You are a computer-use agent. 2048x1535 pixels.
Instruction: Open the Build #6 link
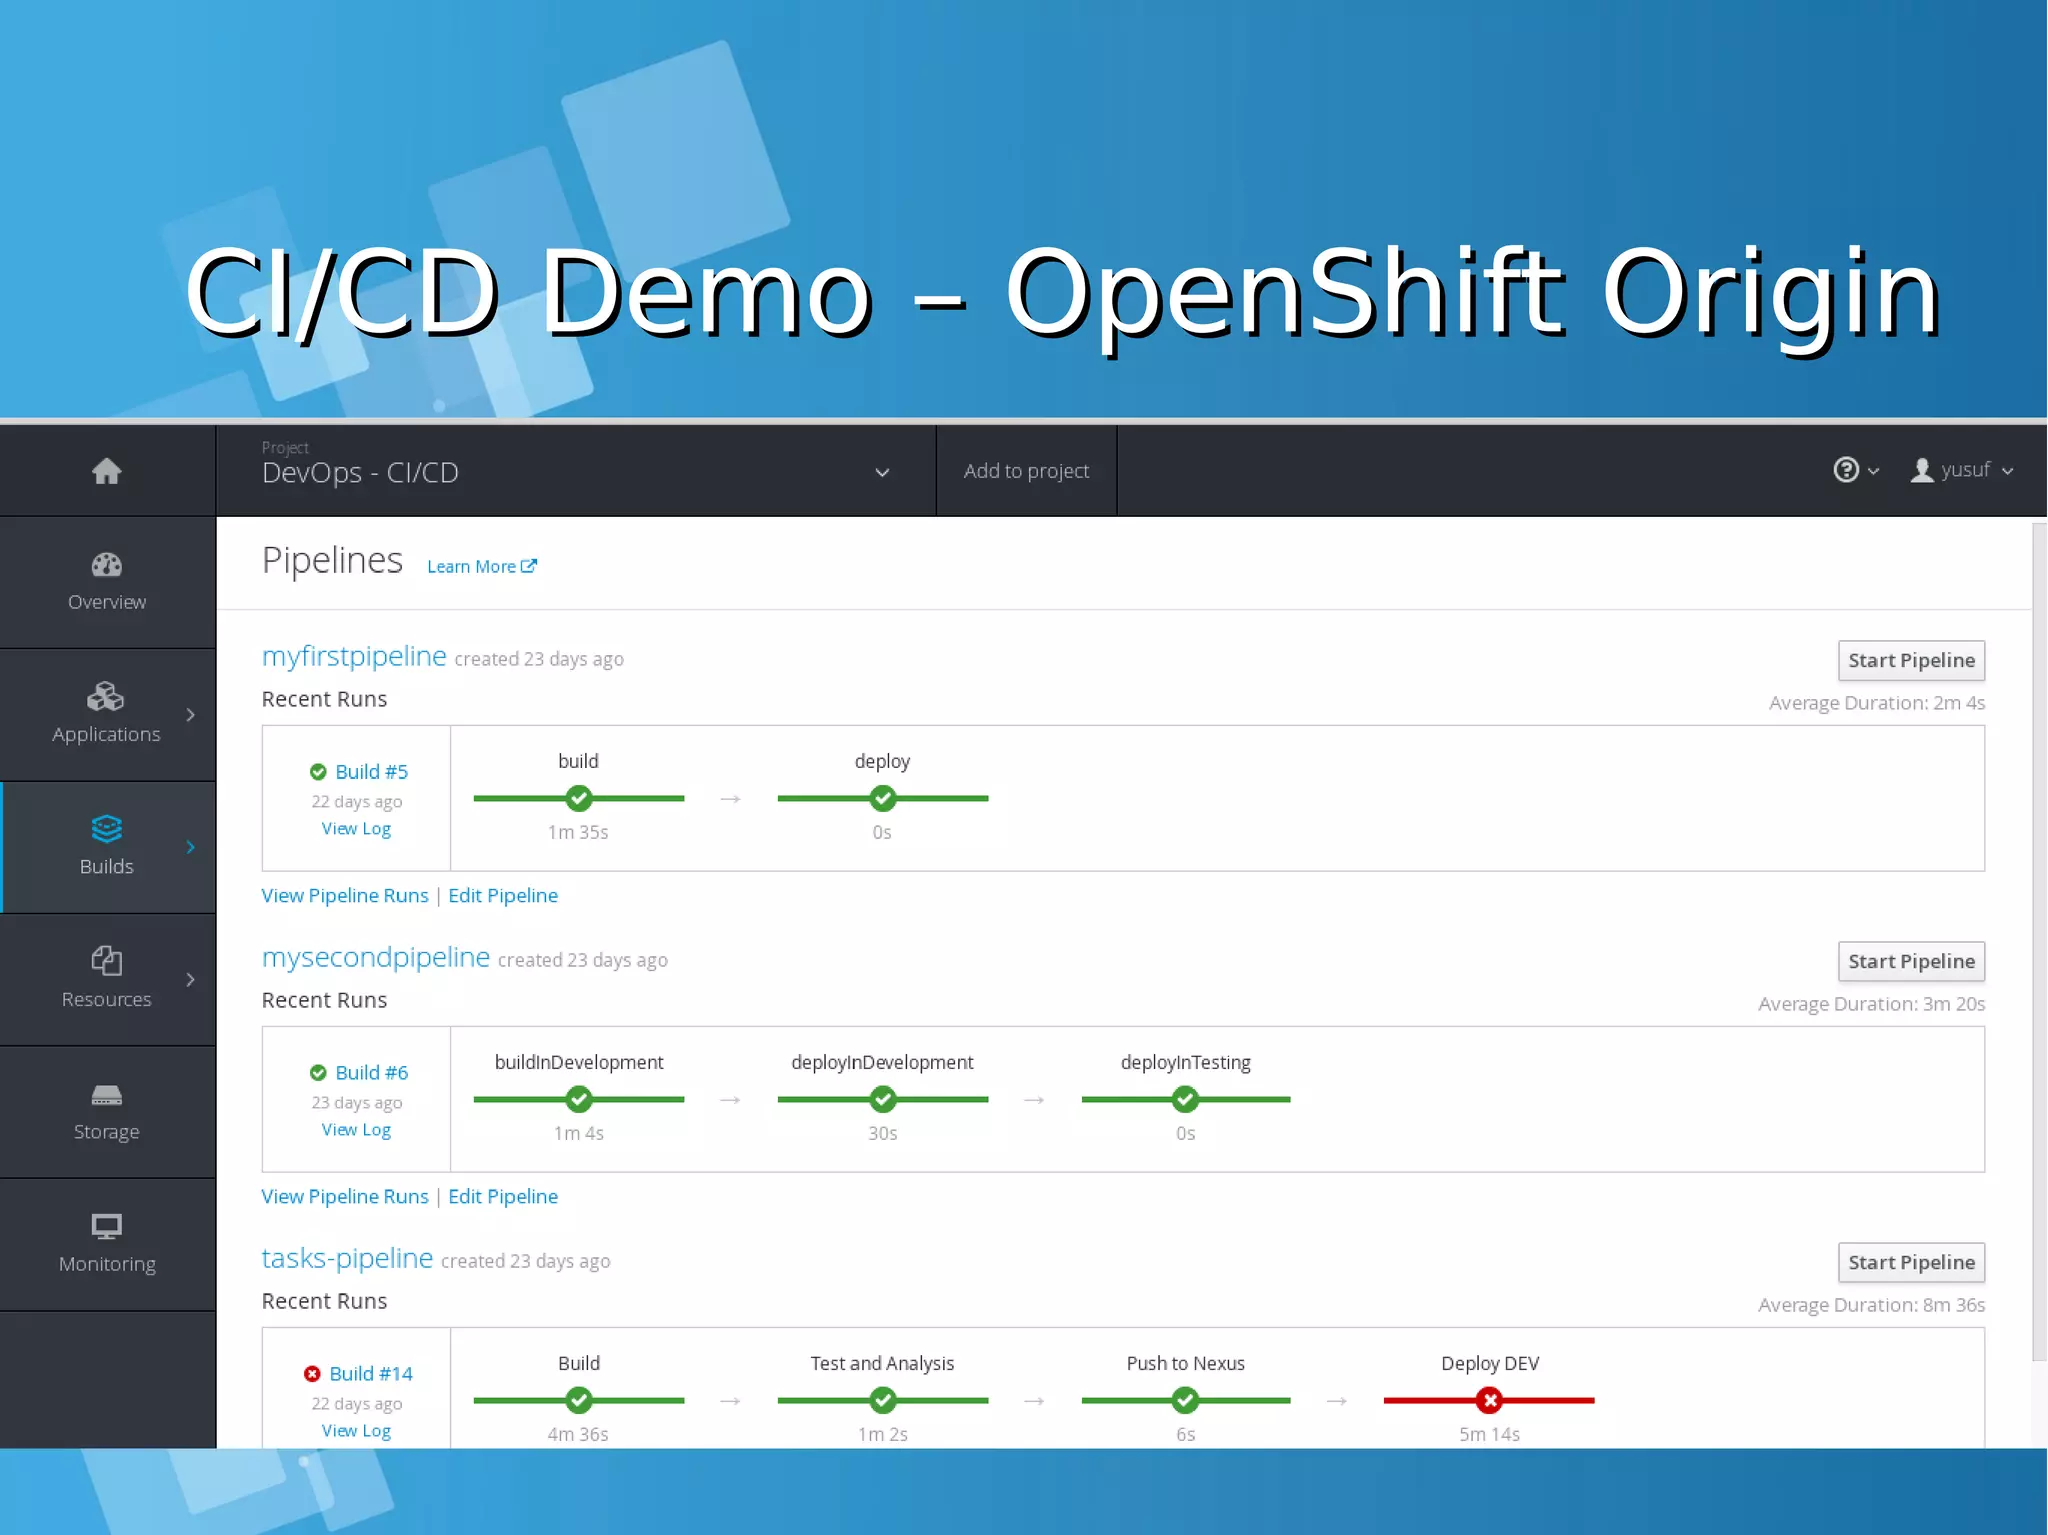(372, 1073)
